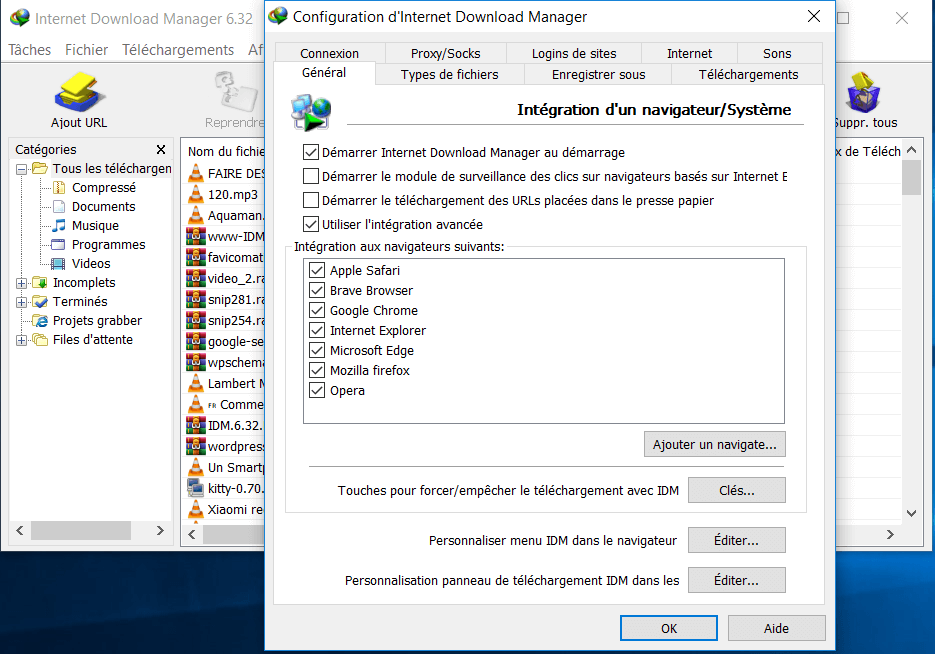Click the Compressé category icon
The width and height of the screenshot is (935, 654).
pos(59,188)
